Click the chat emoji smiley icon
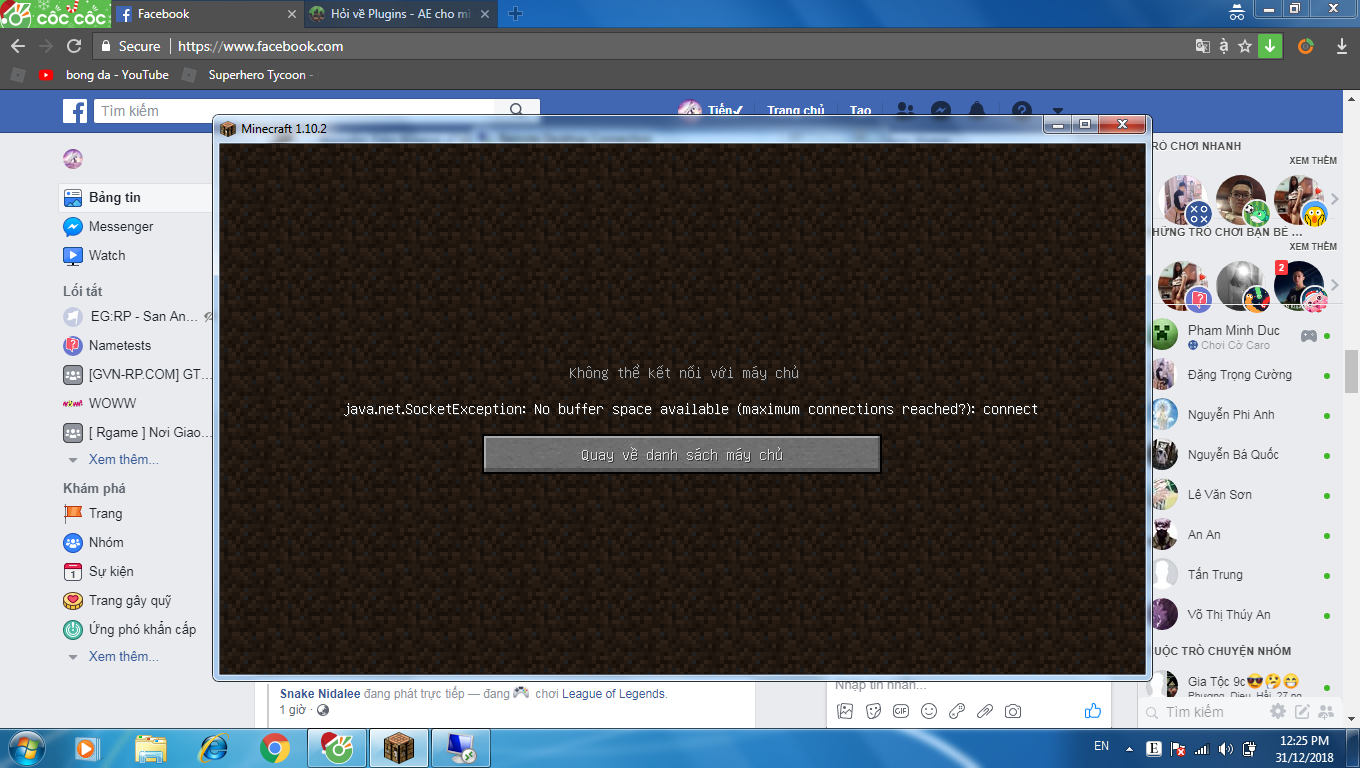 click(929, 711)
